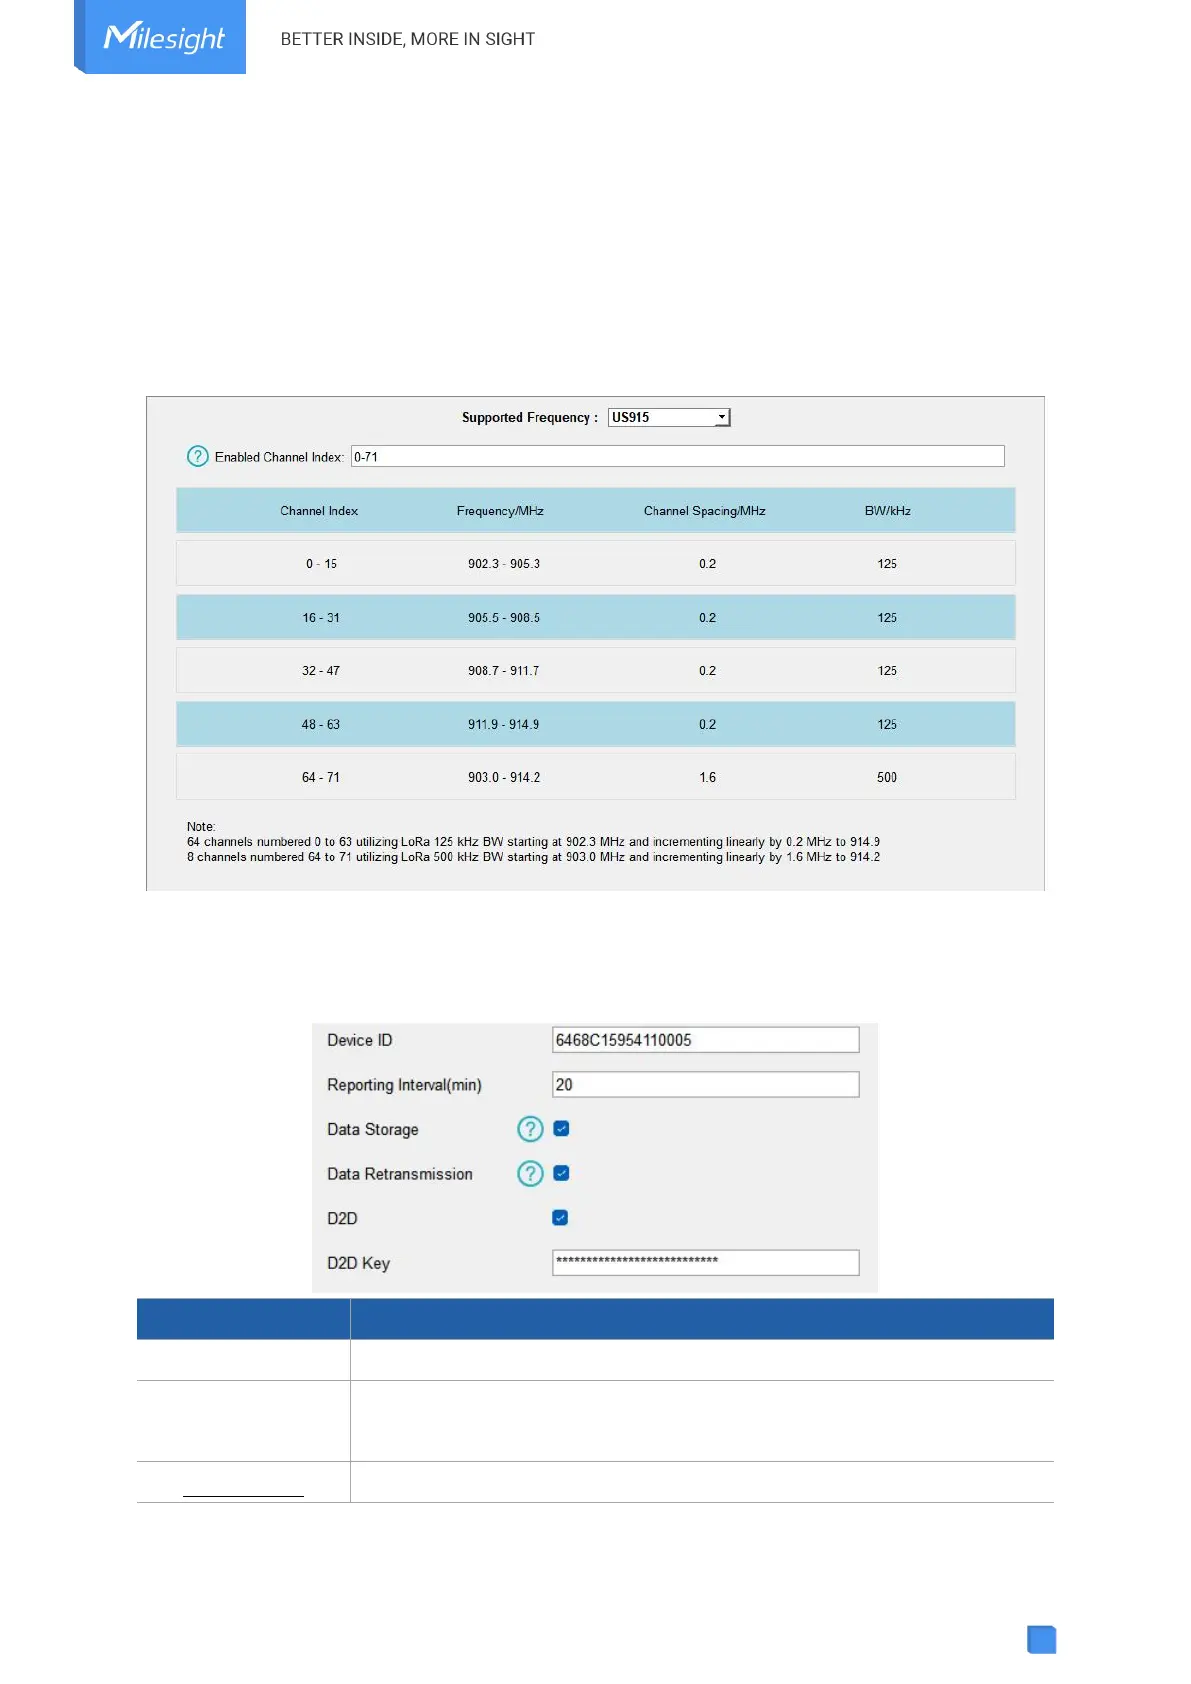Click the Channel Index column header

tap(319, 511)
